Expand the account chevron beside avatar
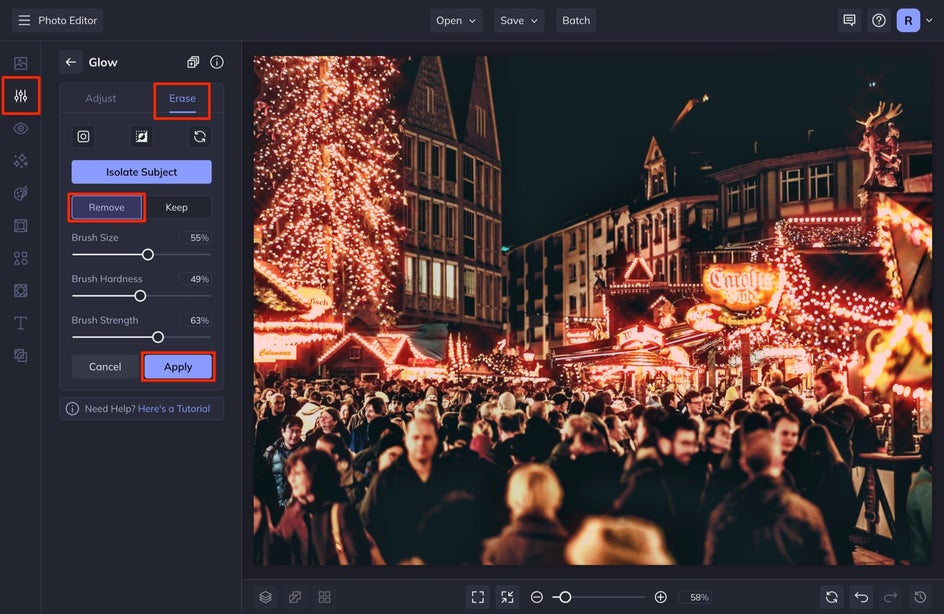The height and width of the screenshot is (614, 944). pos(930,20)
